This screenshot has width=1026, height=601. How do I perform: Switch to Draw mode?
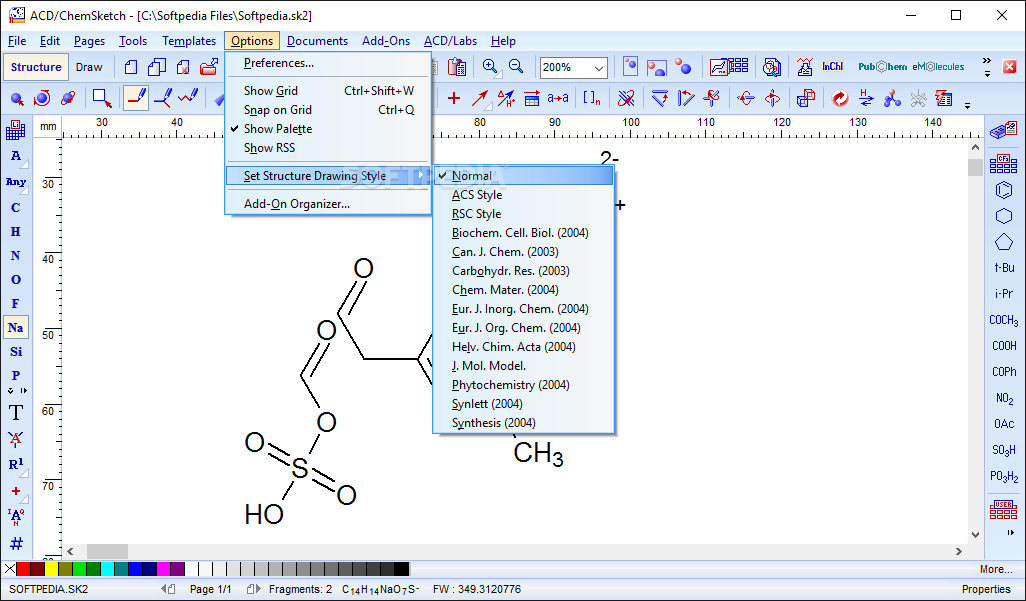[x=89, y=67]
